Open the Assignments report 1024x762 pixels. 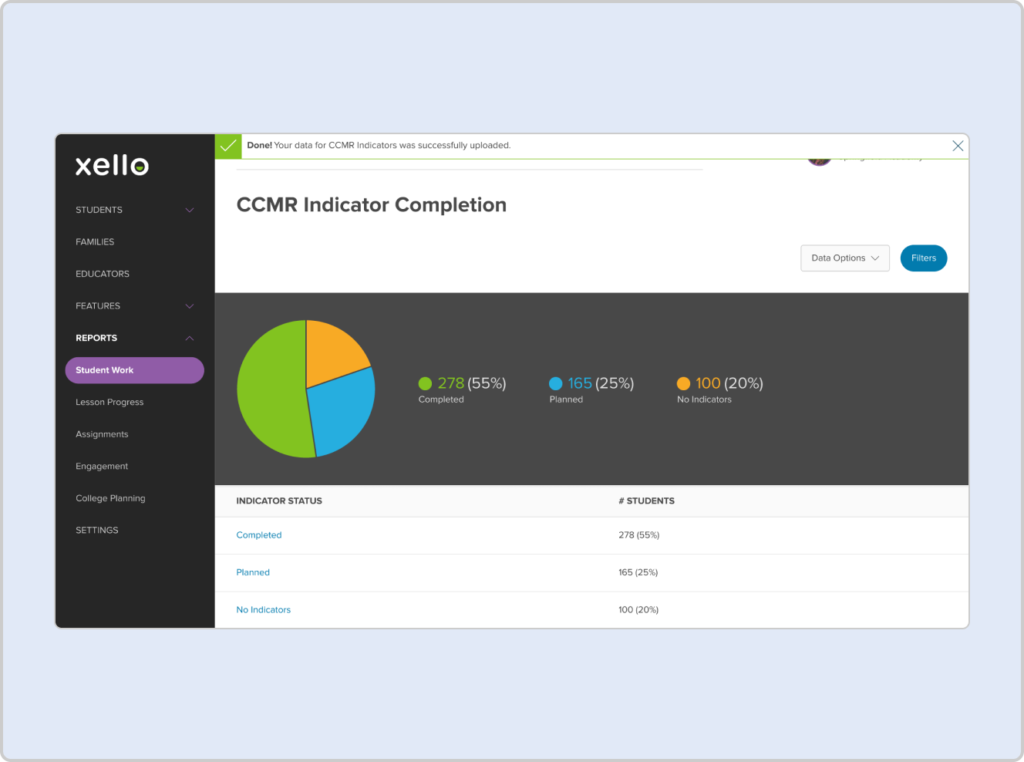click(x=102, y=434)
